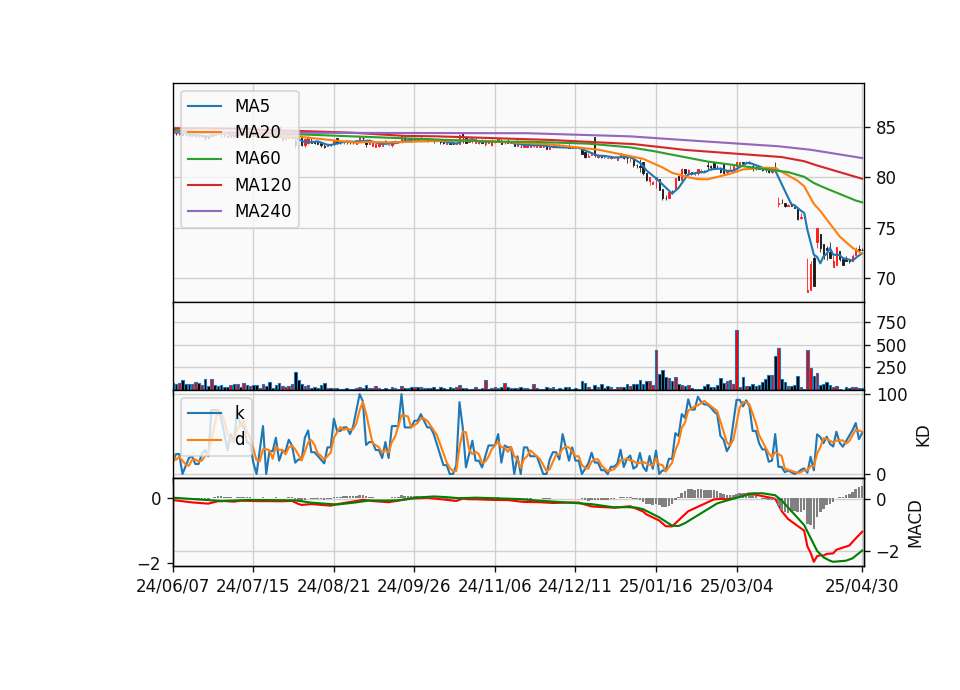The width and height of the screenshot is (960, 690).
Task: Click the volume axis value 250
Action: pos(891,368)
